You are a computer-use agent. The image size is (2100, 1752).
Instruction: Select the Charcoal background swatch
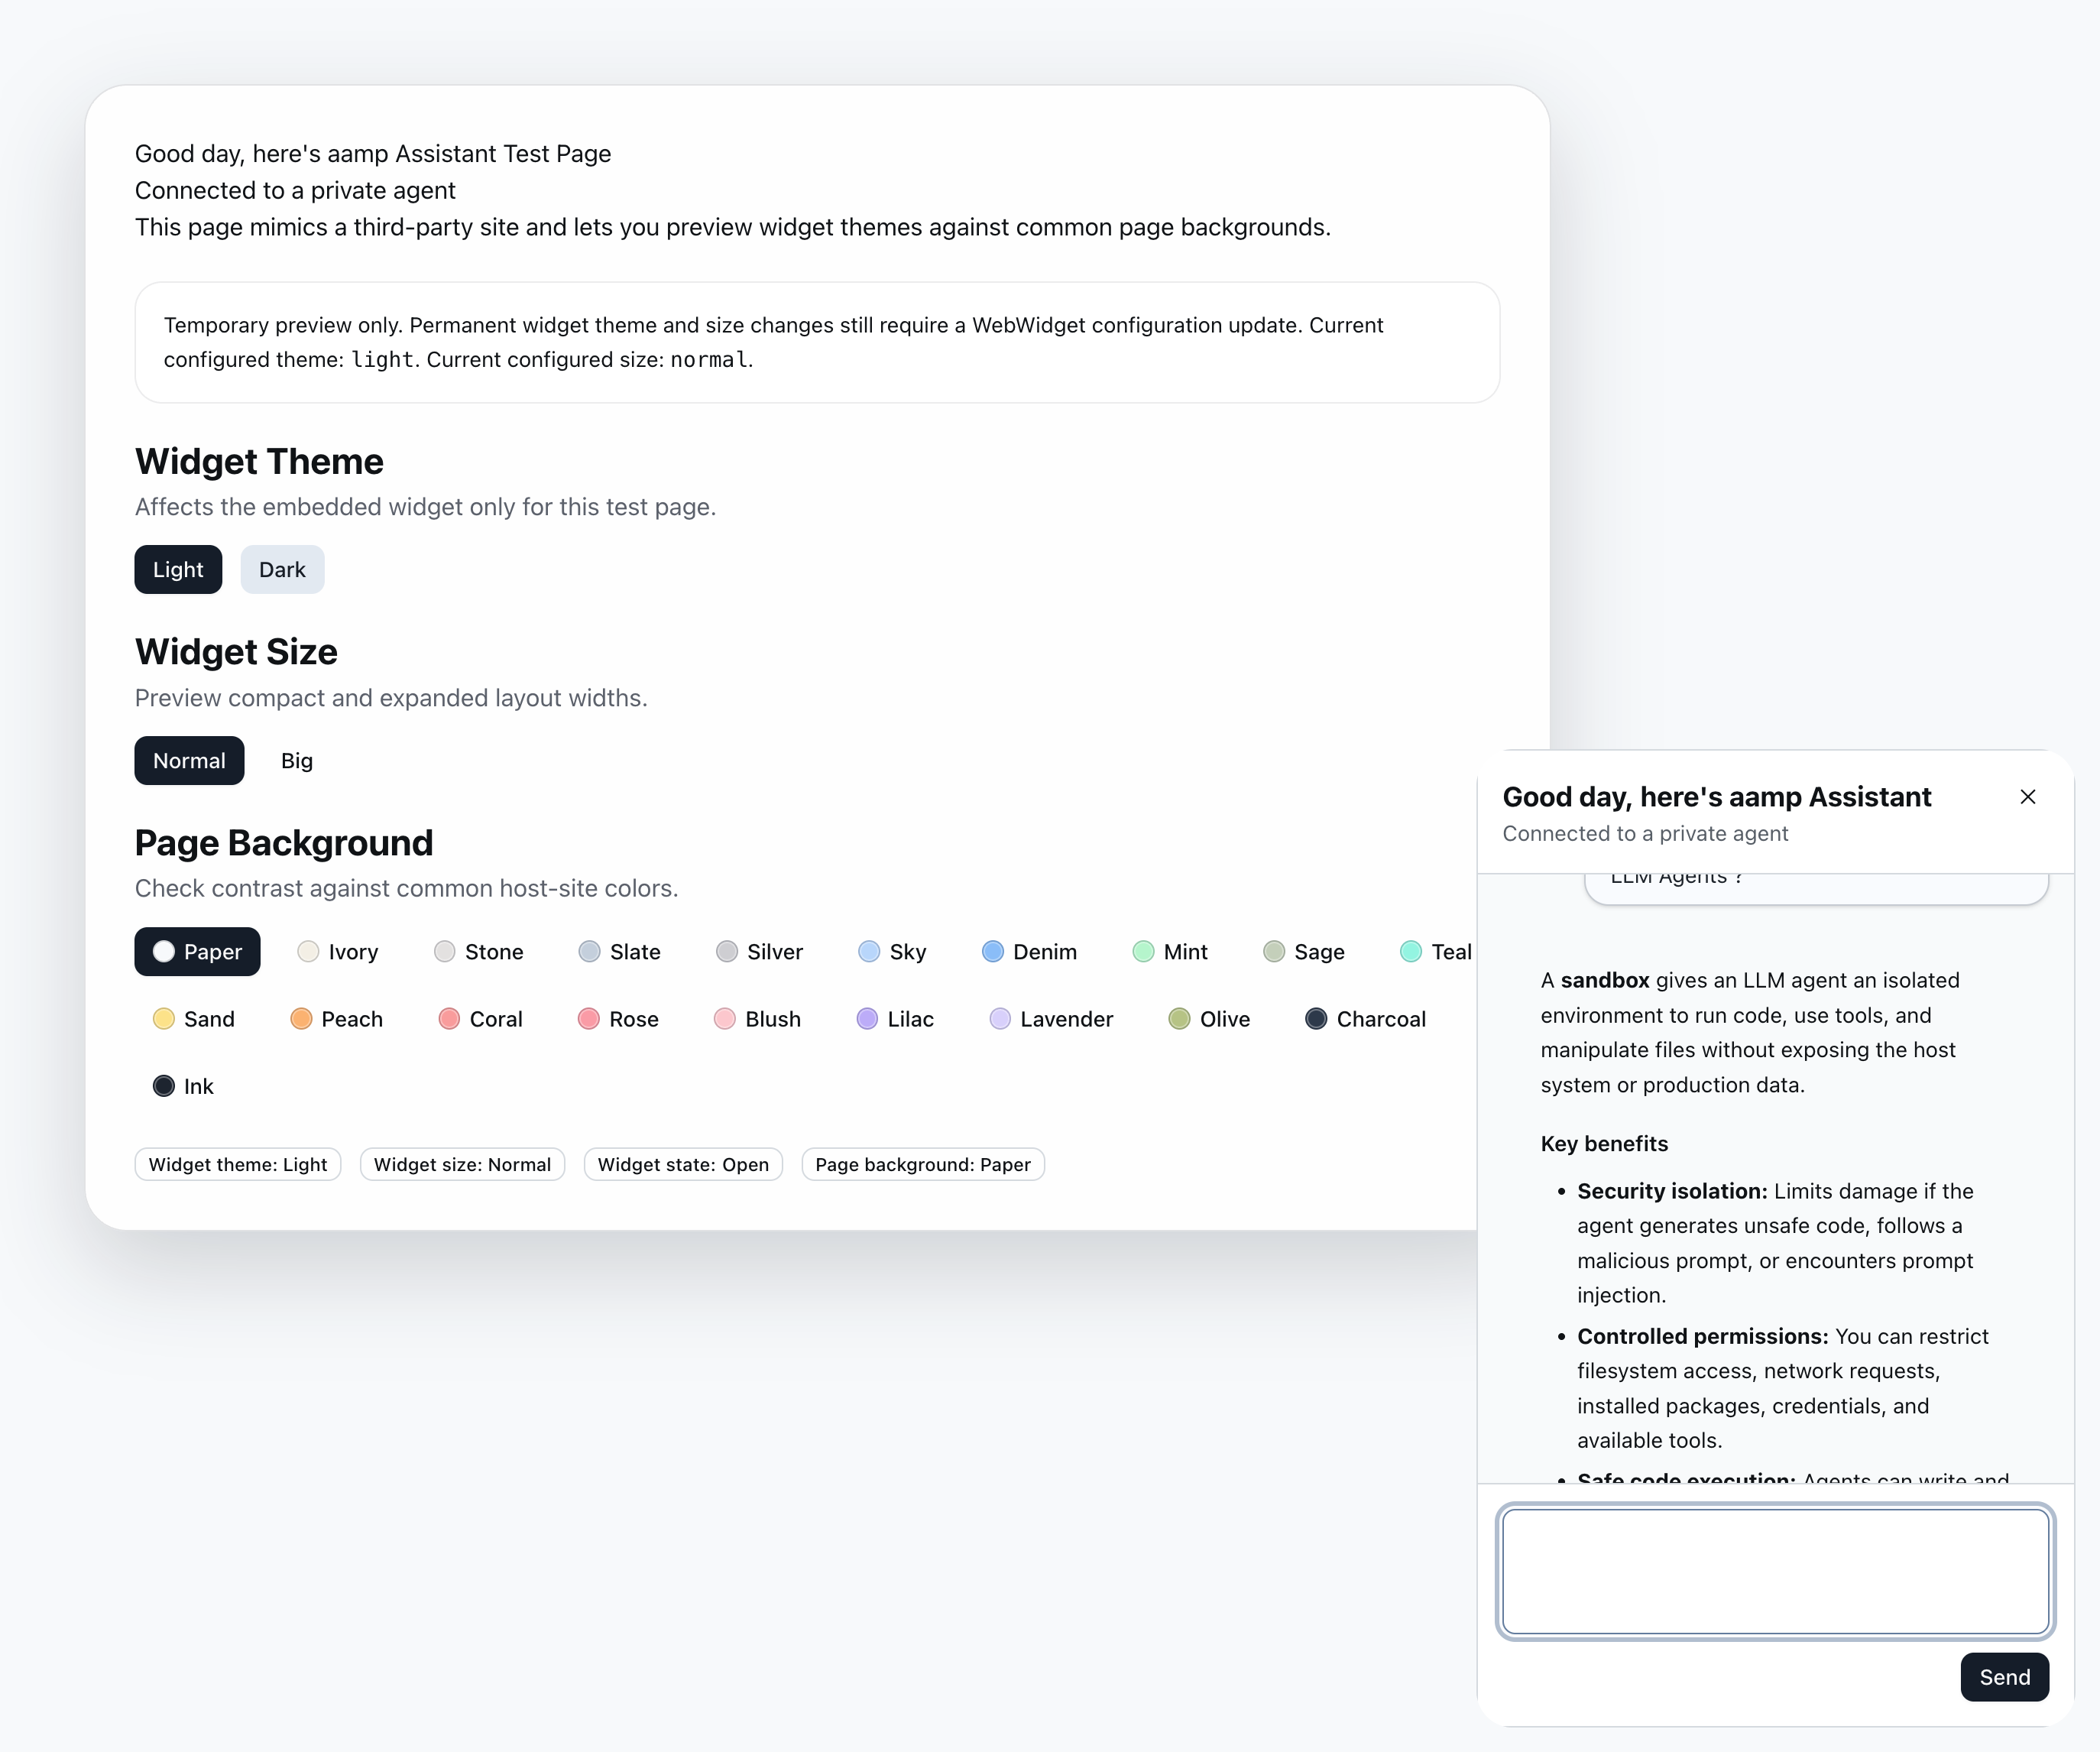[1366, 1019]
